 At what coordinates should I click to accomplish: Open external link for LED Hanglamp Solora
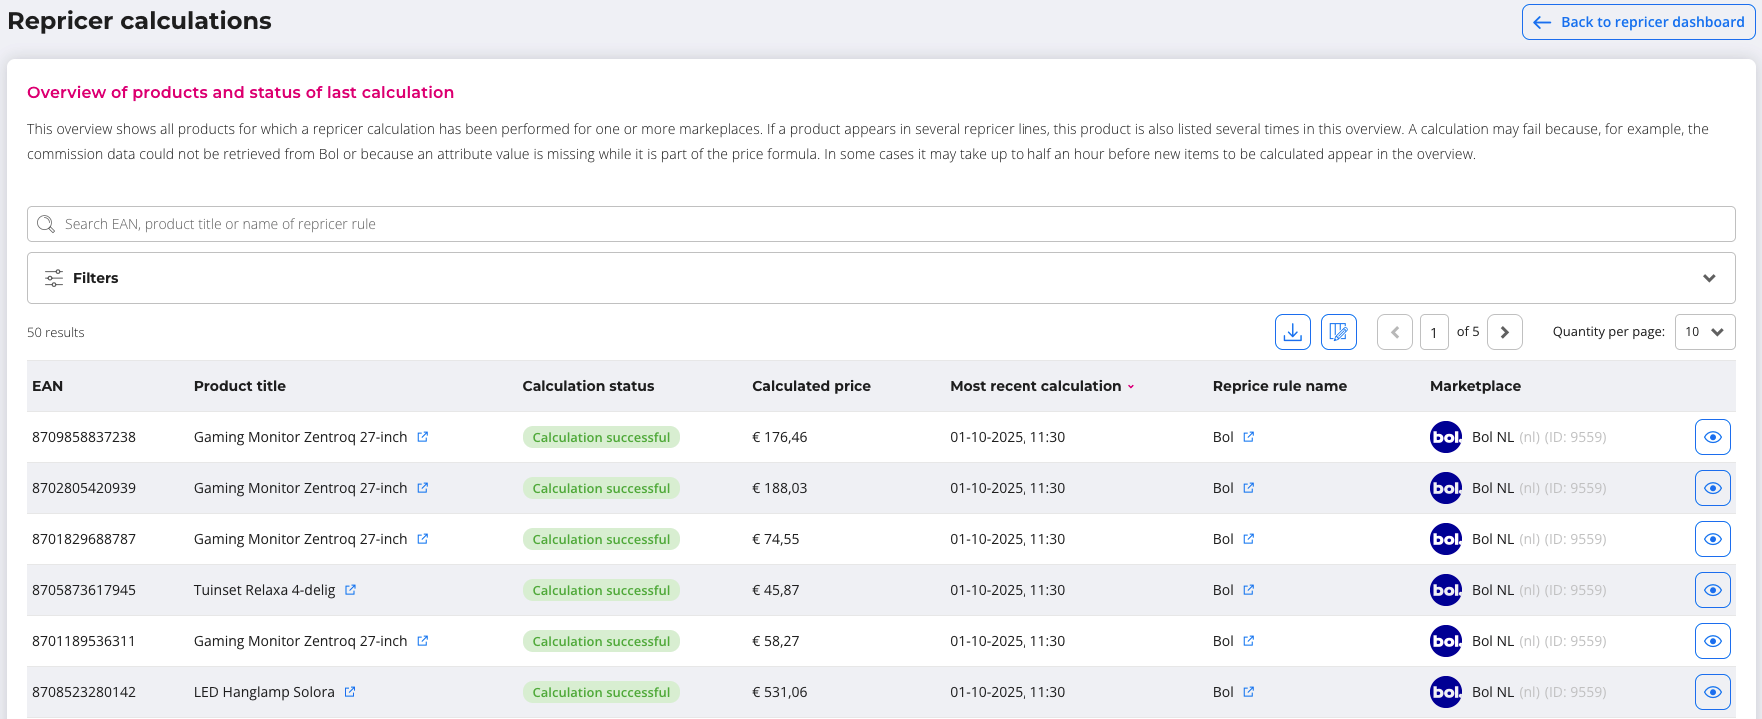[x=350, y=692]
